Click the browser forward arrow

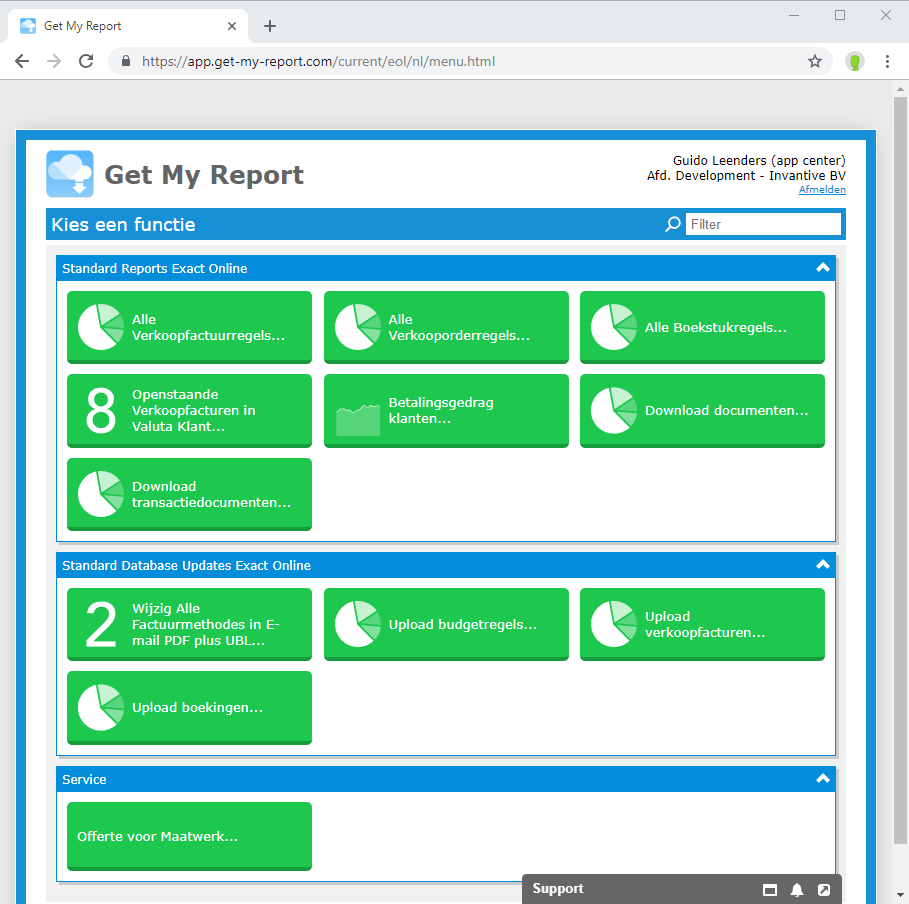[54, 61]
